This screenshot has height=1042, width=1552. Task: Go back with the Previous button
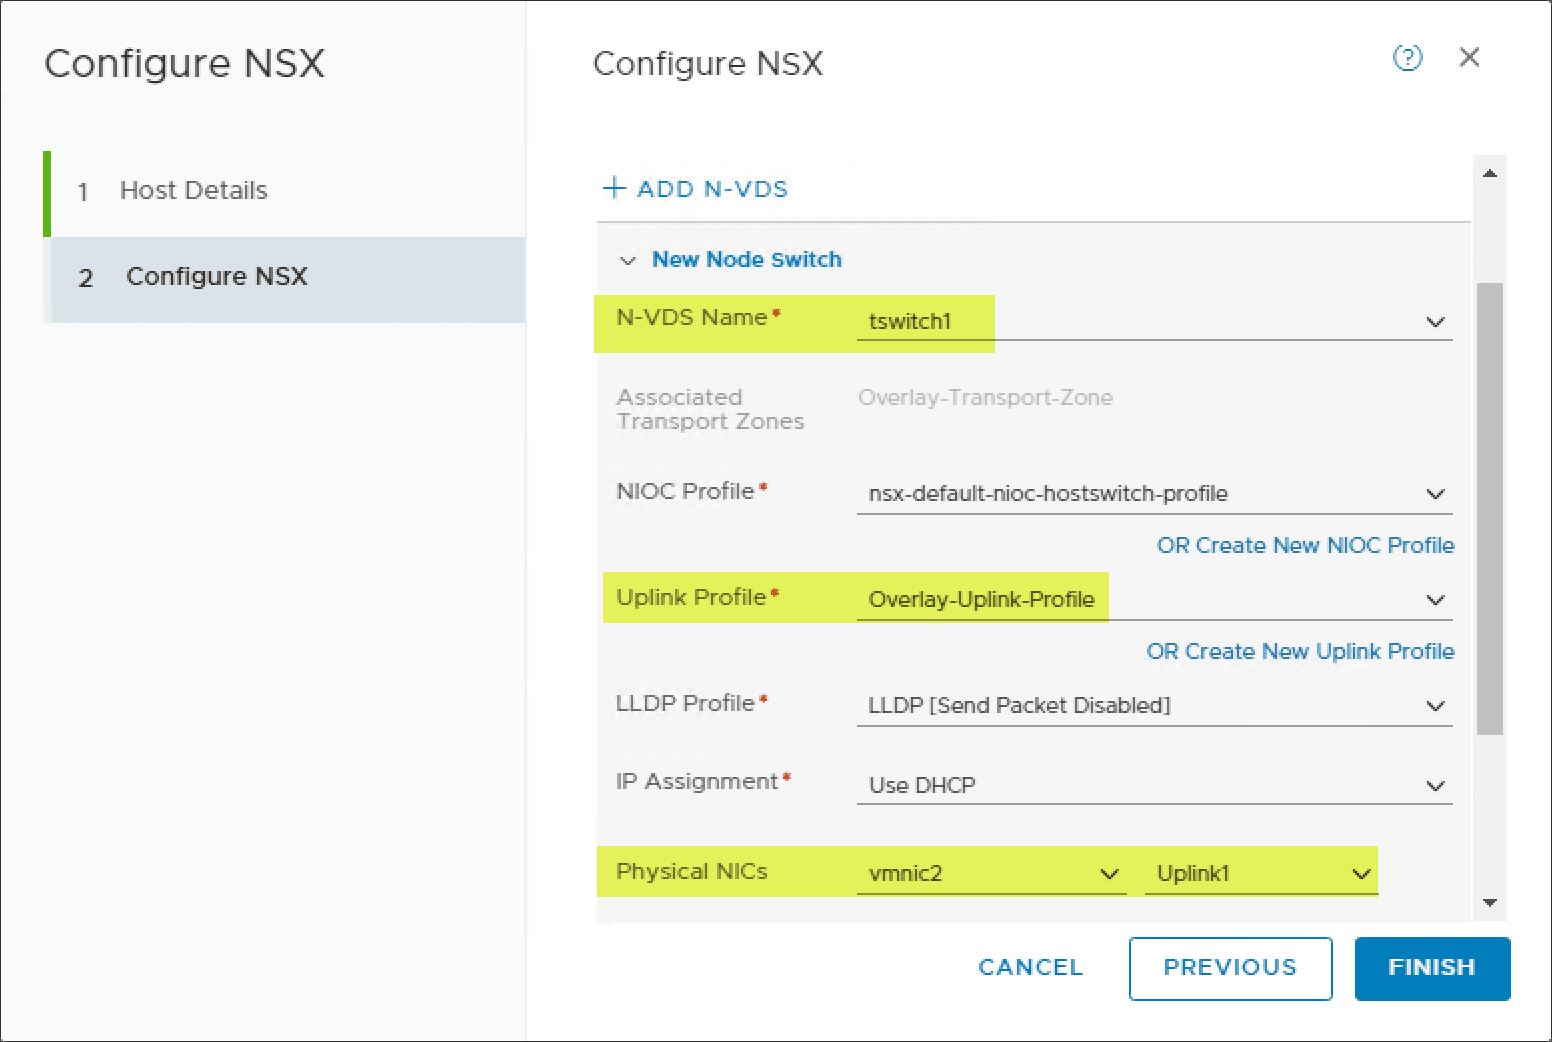click(1230, 968)
